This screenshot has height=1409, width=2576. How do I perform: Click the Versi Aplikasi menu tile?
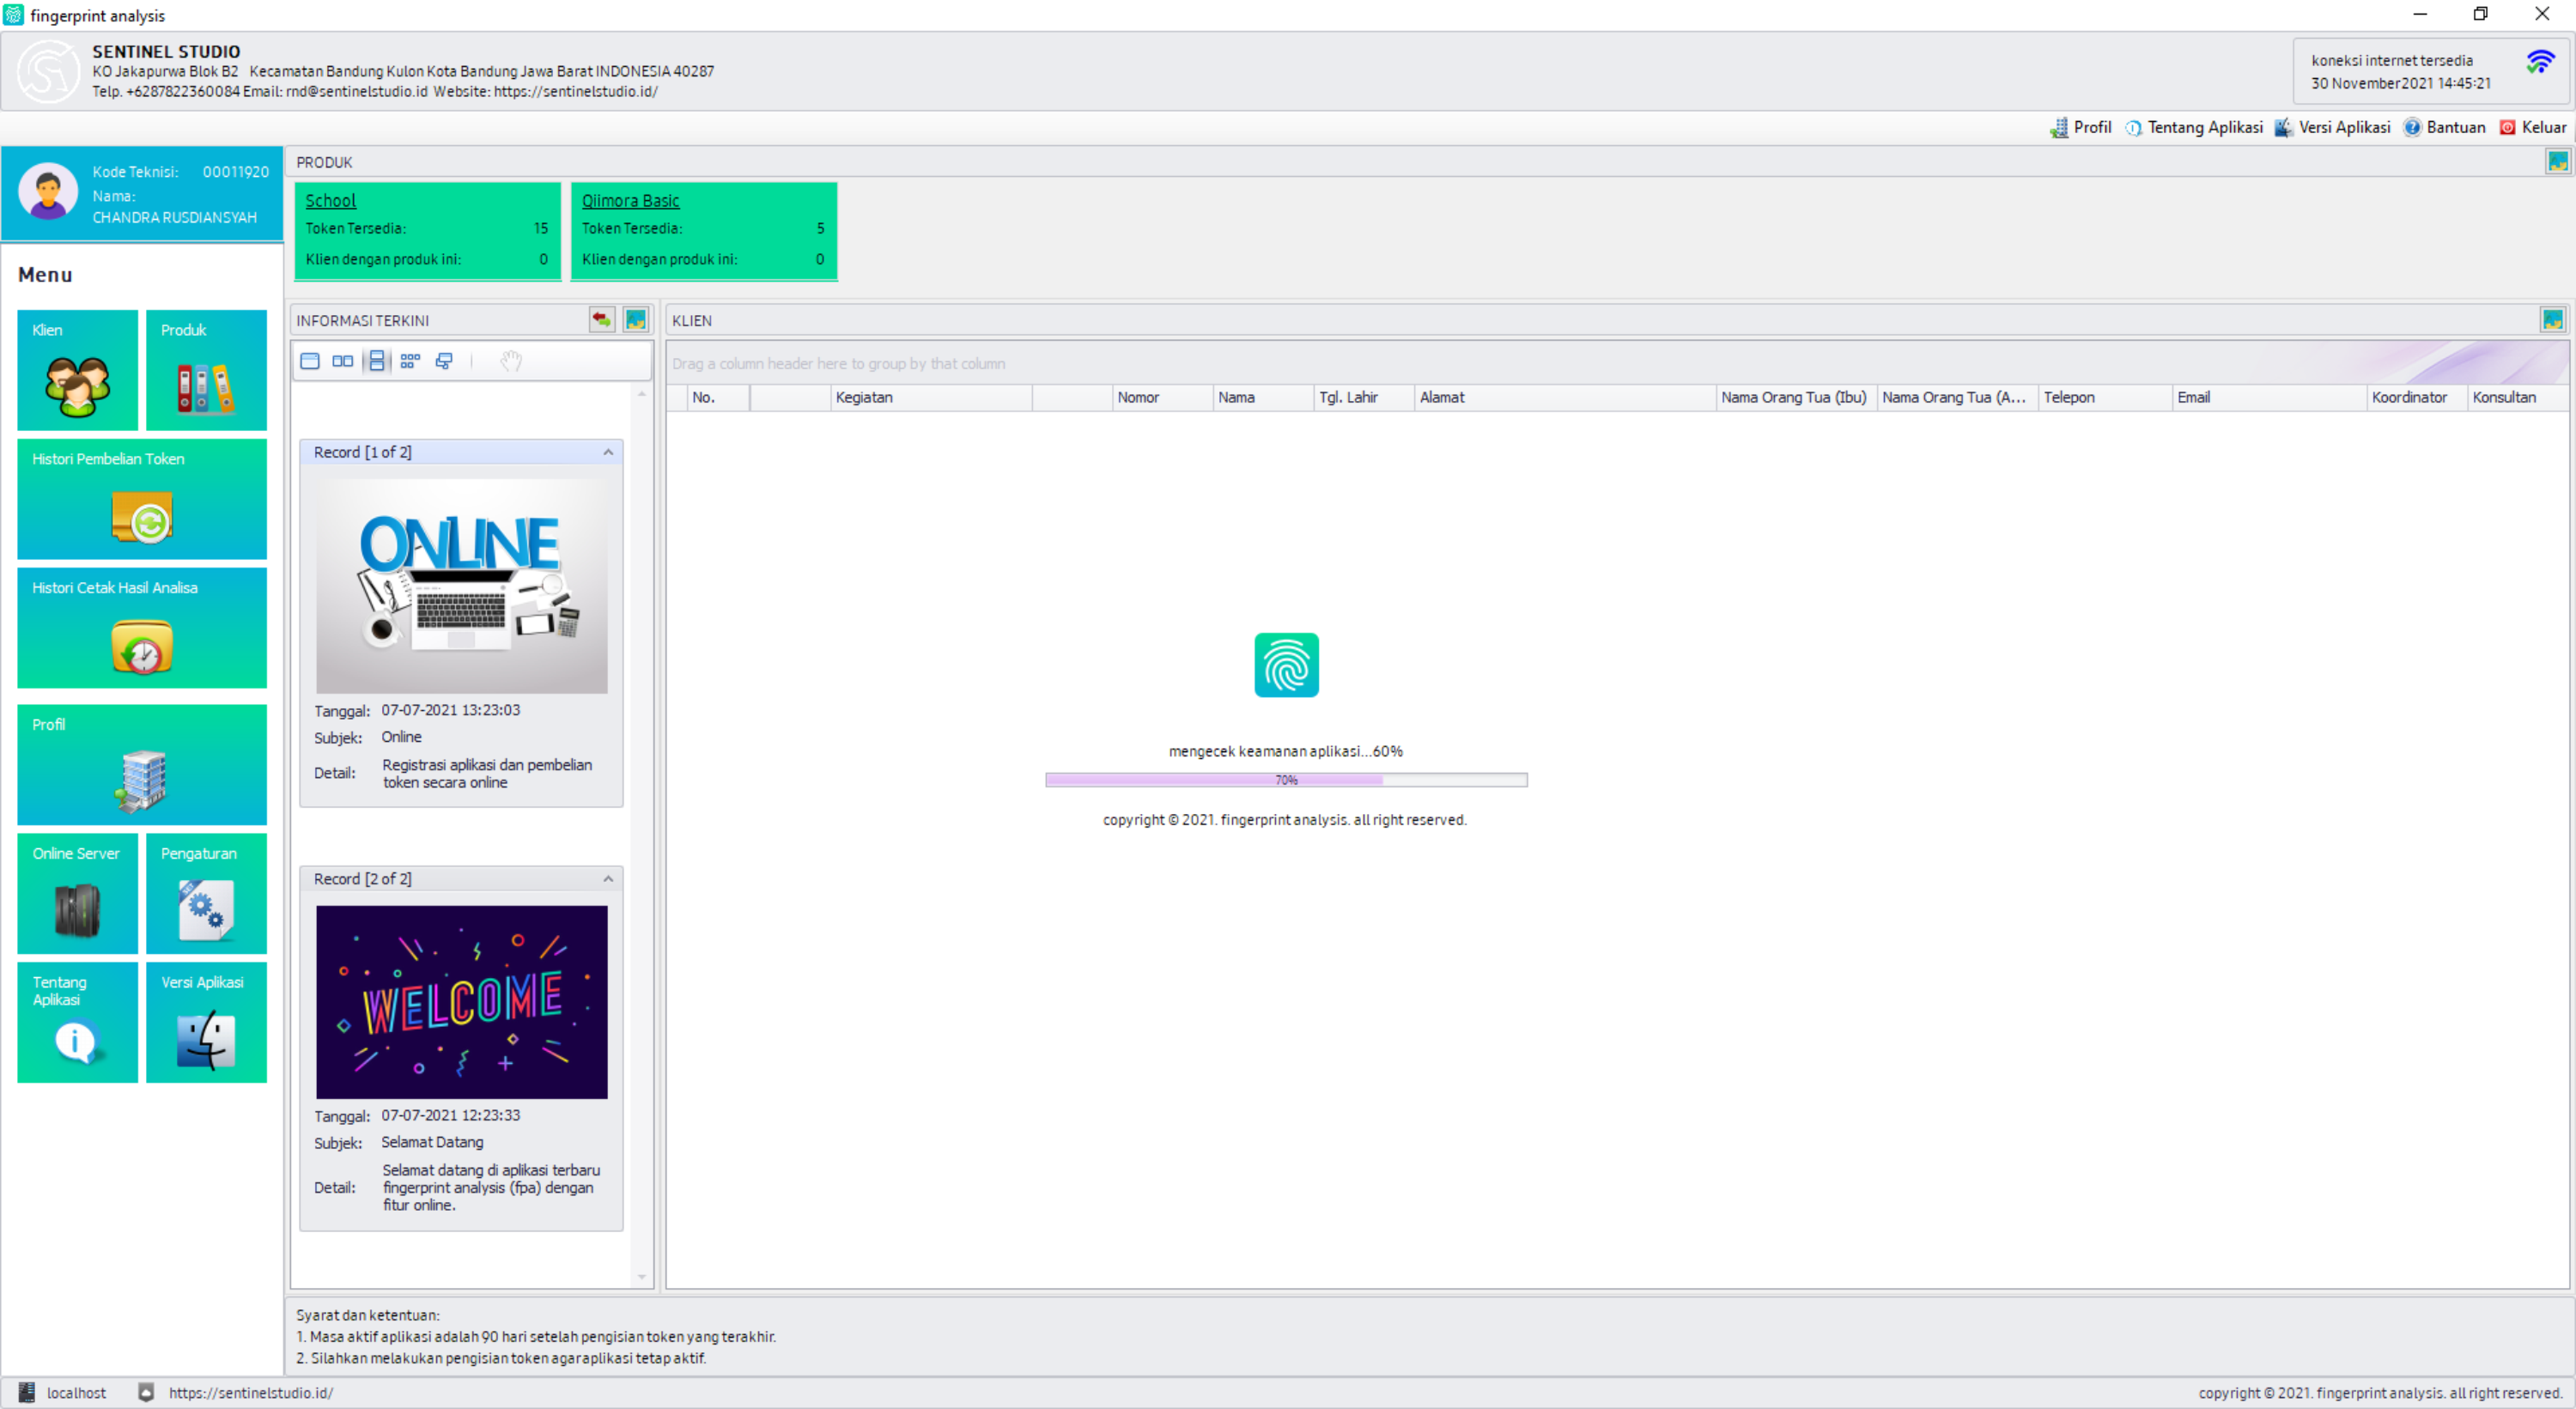tap(206, 1022)
